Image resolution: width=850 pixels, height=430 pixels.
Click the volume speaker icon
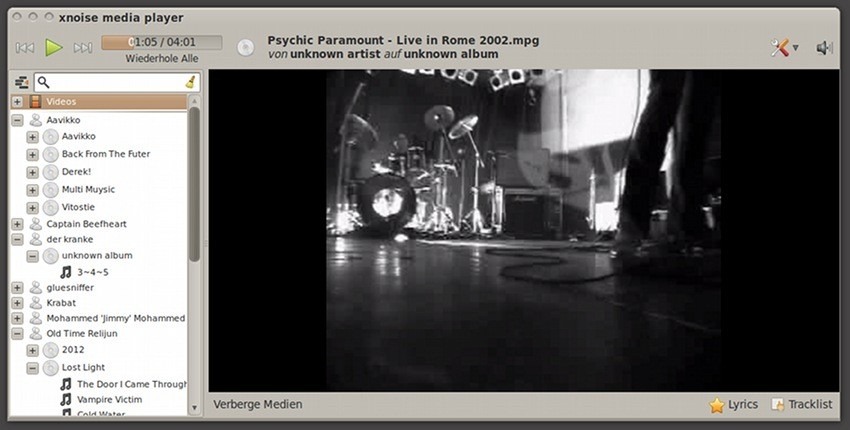(x=824, y=48)
